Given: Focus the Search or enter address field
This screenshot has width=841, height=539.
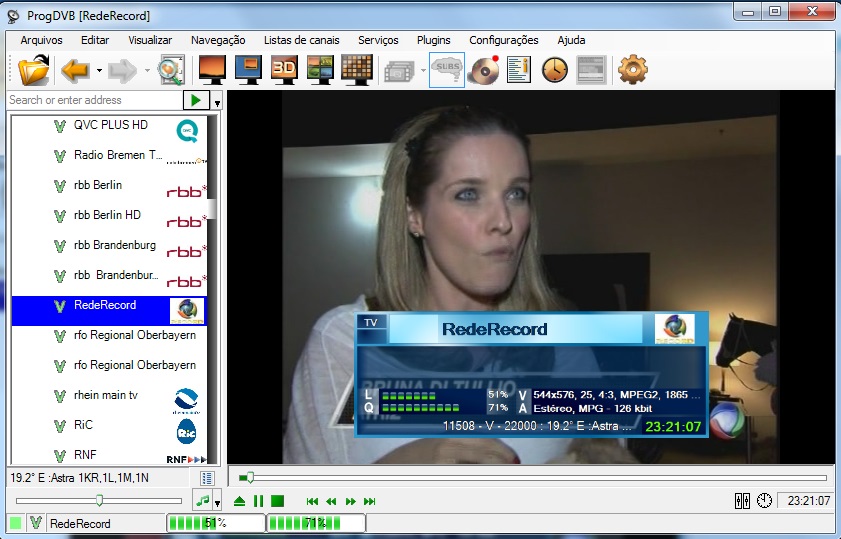Looking at the screenshot, I should [x=95, y=100].
